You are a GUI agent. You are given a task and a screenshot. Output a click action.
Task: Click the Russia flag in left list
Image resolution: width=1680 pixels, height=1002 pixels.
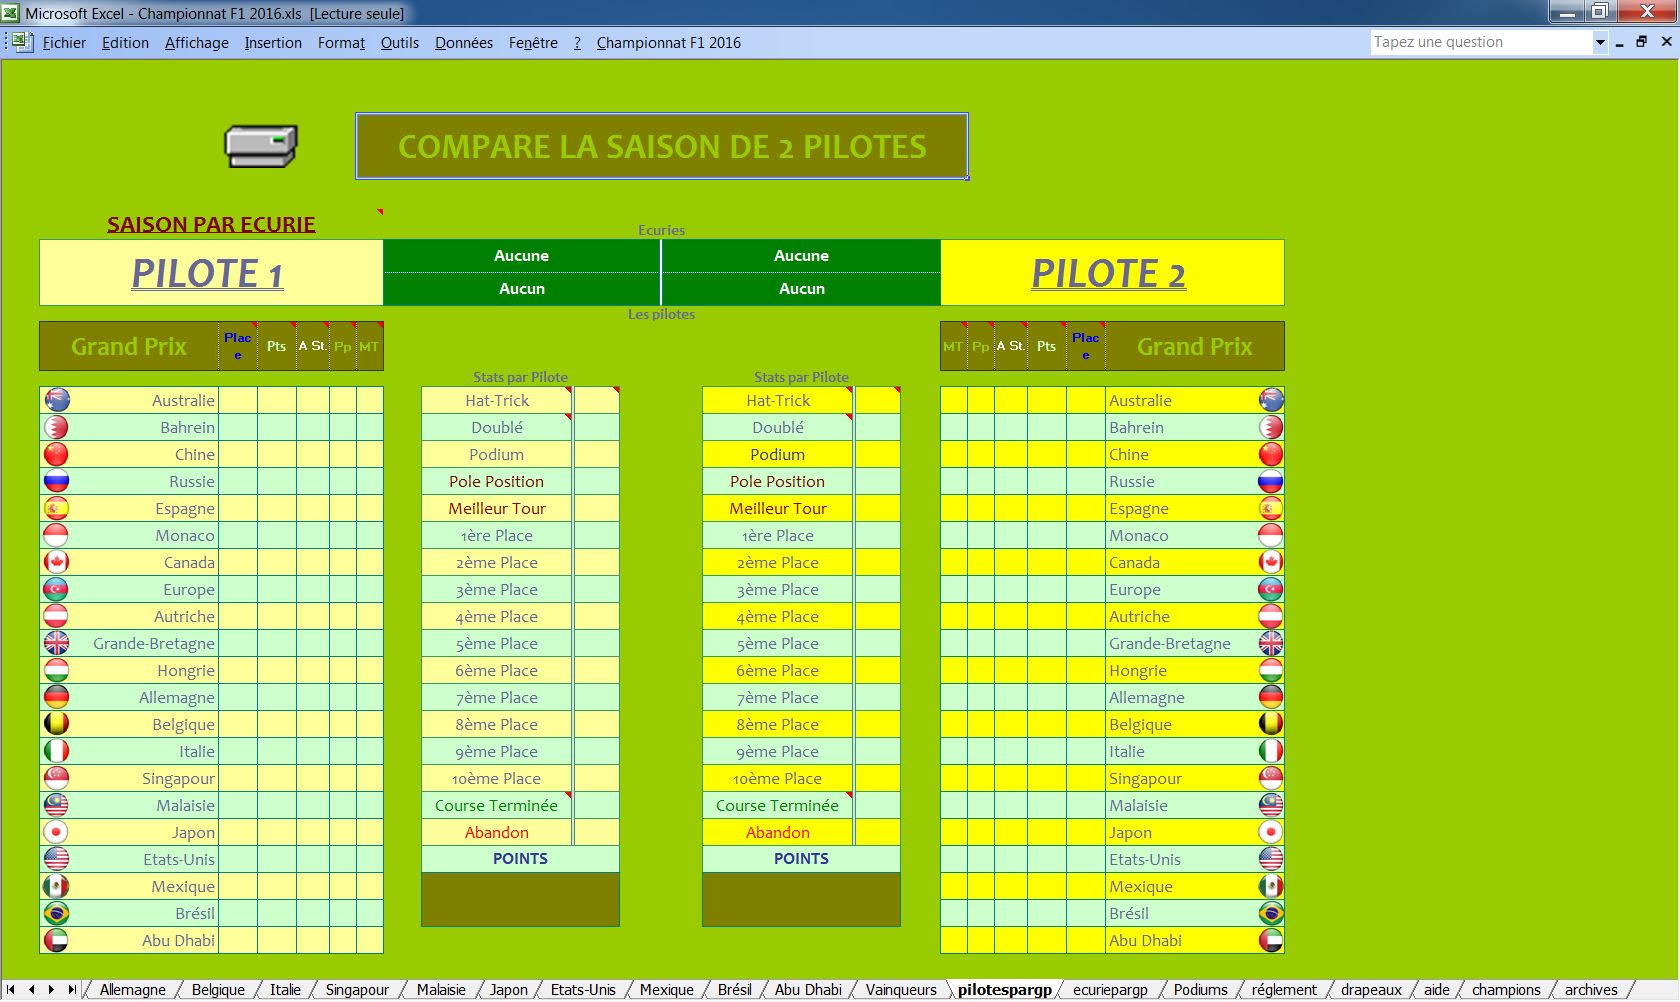pos(57,481)
